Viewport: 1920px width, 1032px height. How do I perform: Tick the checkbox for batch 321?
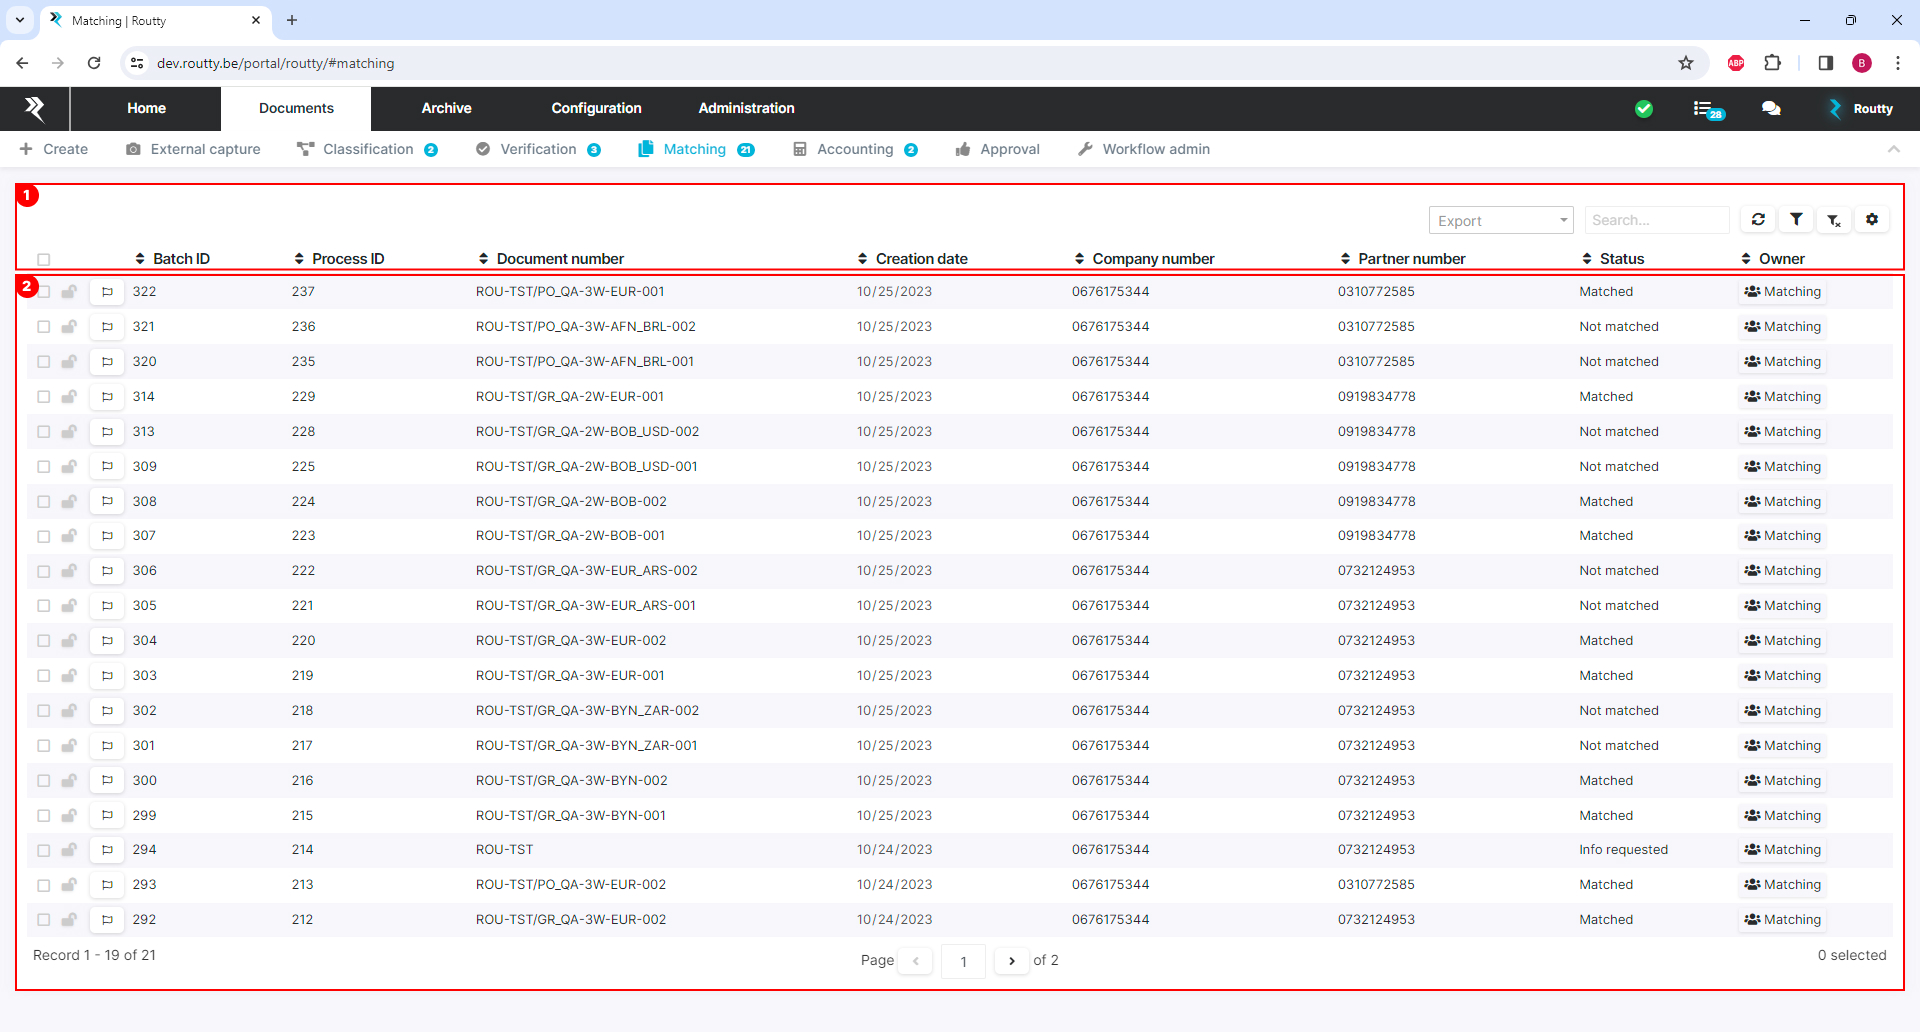(43, 327)
